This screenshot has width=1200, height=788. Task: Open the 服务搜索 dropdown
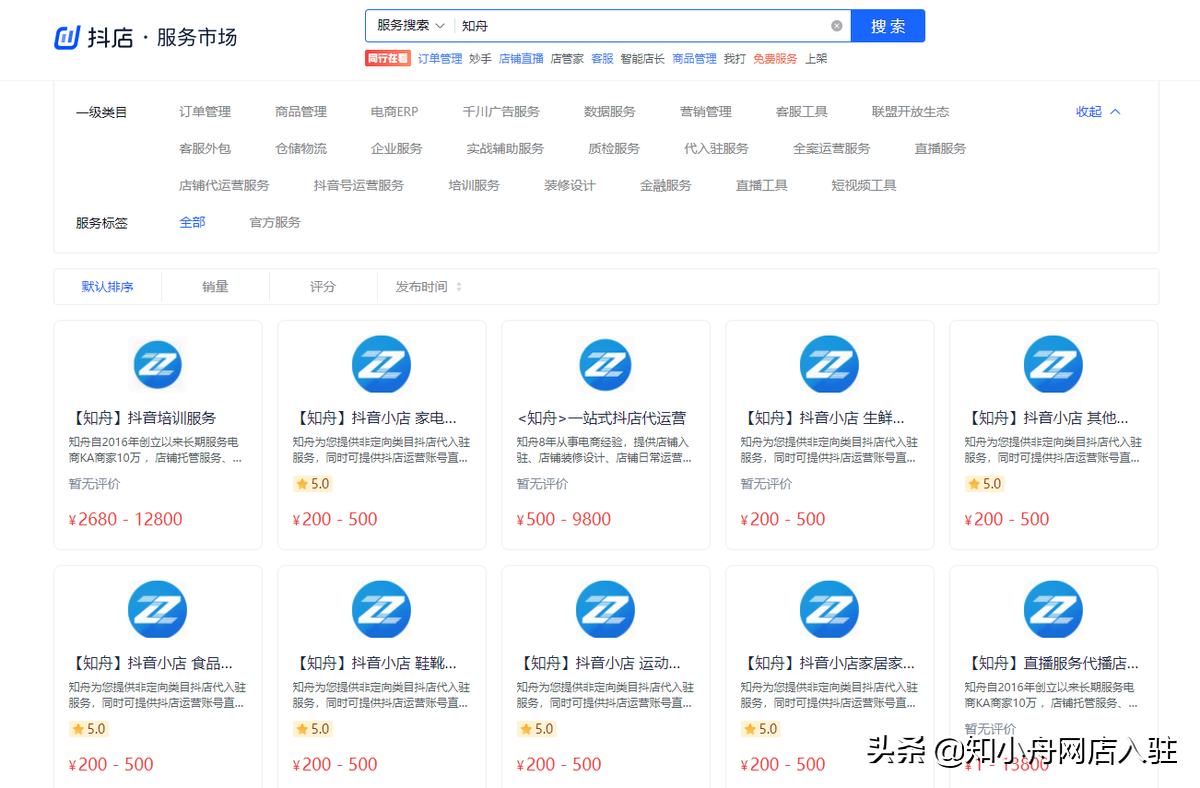tap(410, 26)
